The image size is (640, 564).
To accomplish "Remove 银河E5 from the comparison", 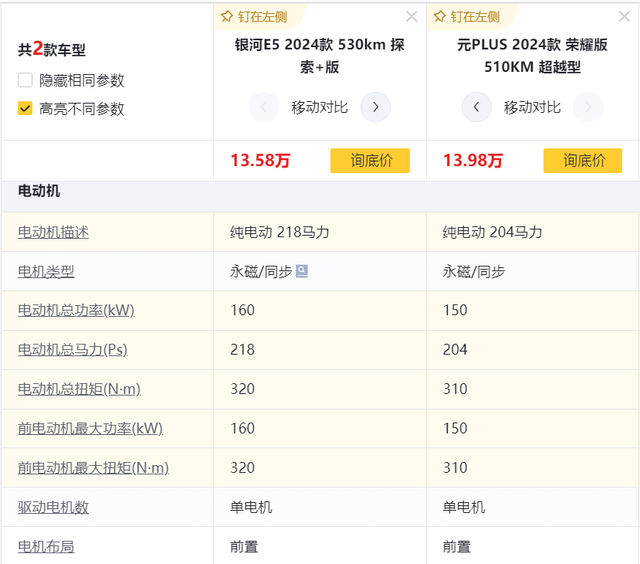I will [x=412, y=17].
